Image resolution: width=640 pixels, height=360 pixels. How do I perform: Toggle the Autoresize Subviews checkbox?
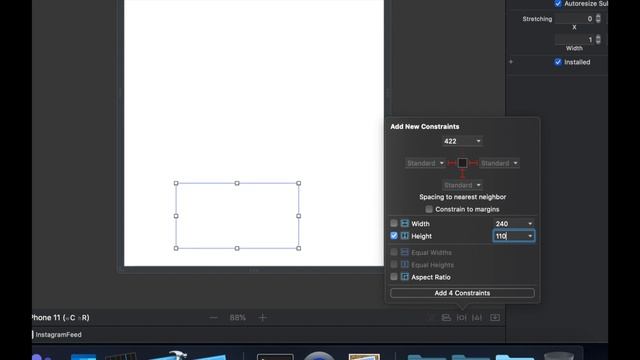[558, 4]
